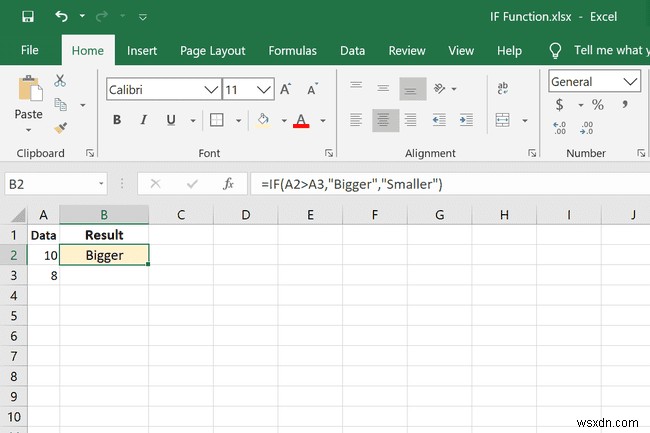The image size is (650, 433).
Task: Click inside the formula bar IF formula
Action: click(x=352, y=184)
